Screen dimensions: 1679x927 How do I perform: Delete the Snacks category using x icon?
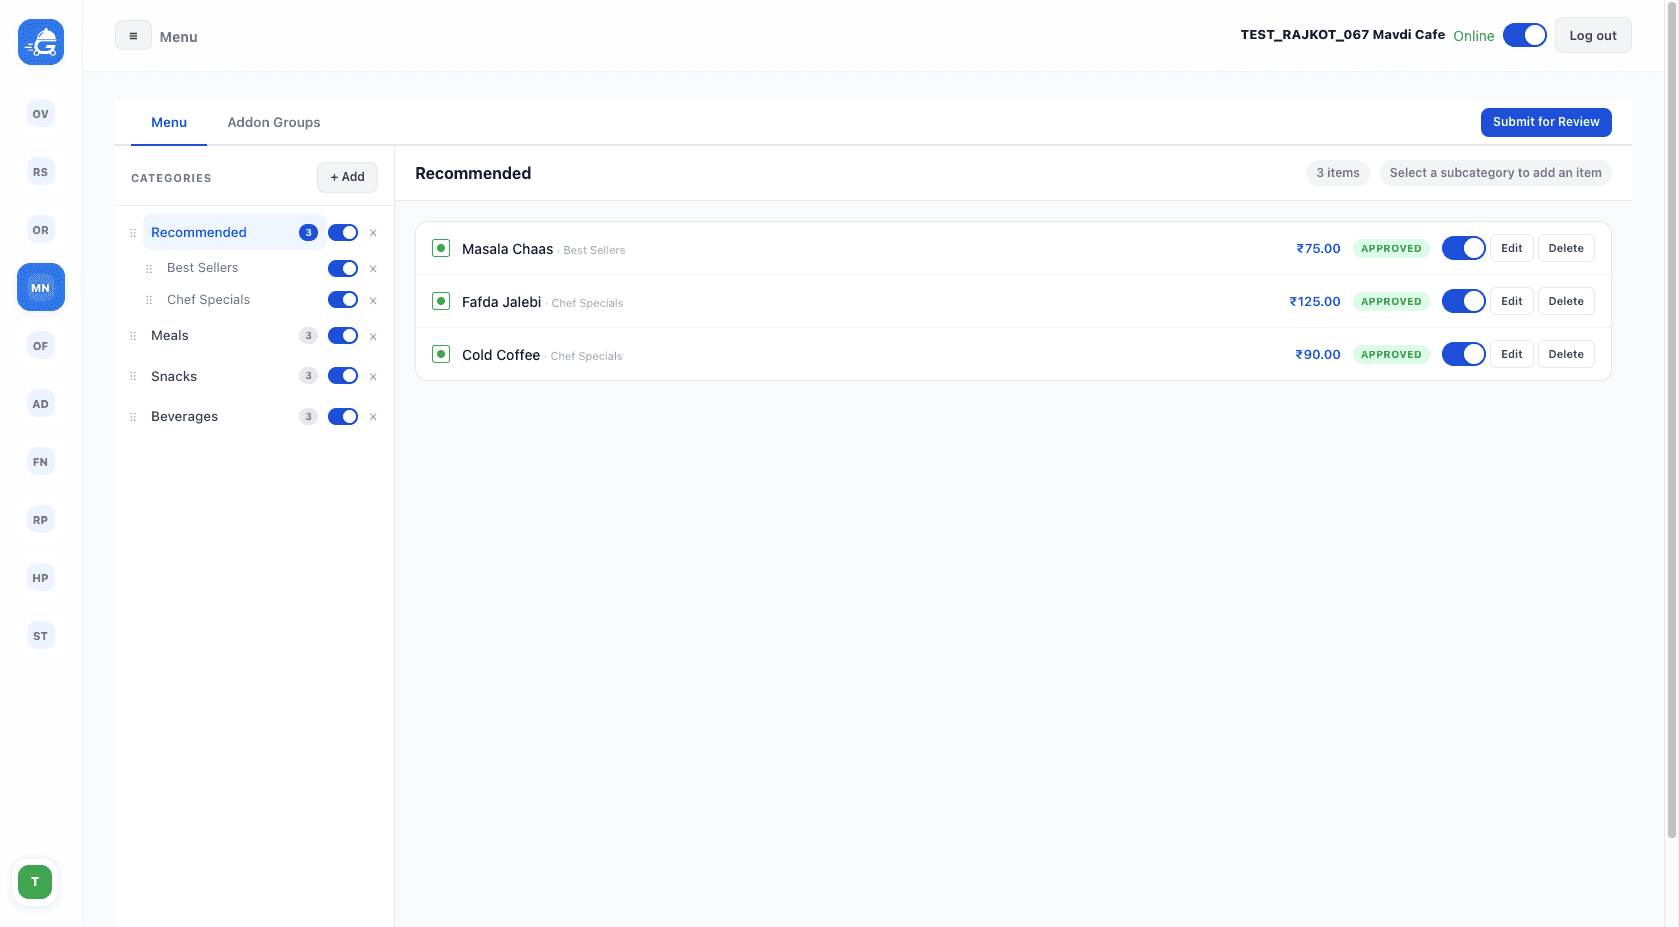373,377
